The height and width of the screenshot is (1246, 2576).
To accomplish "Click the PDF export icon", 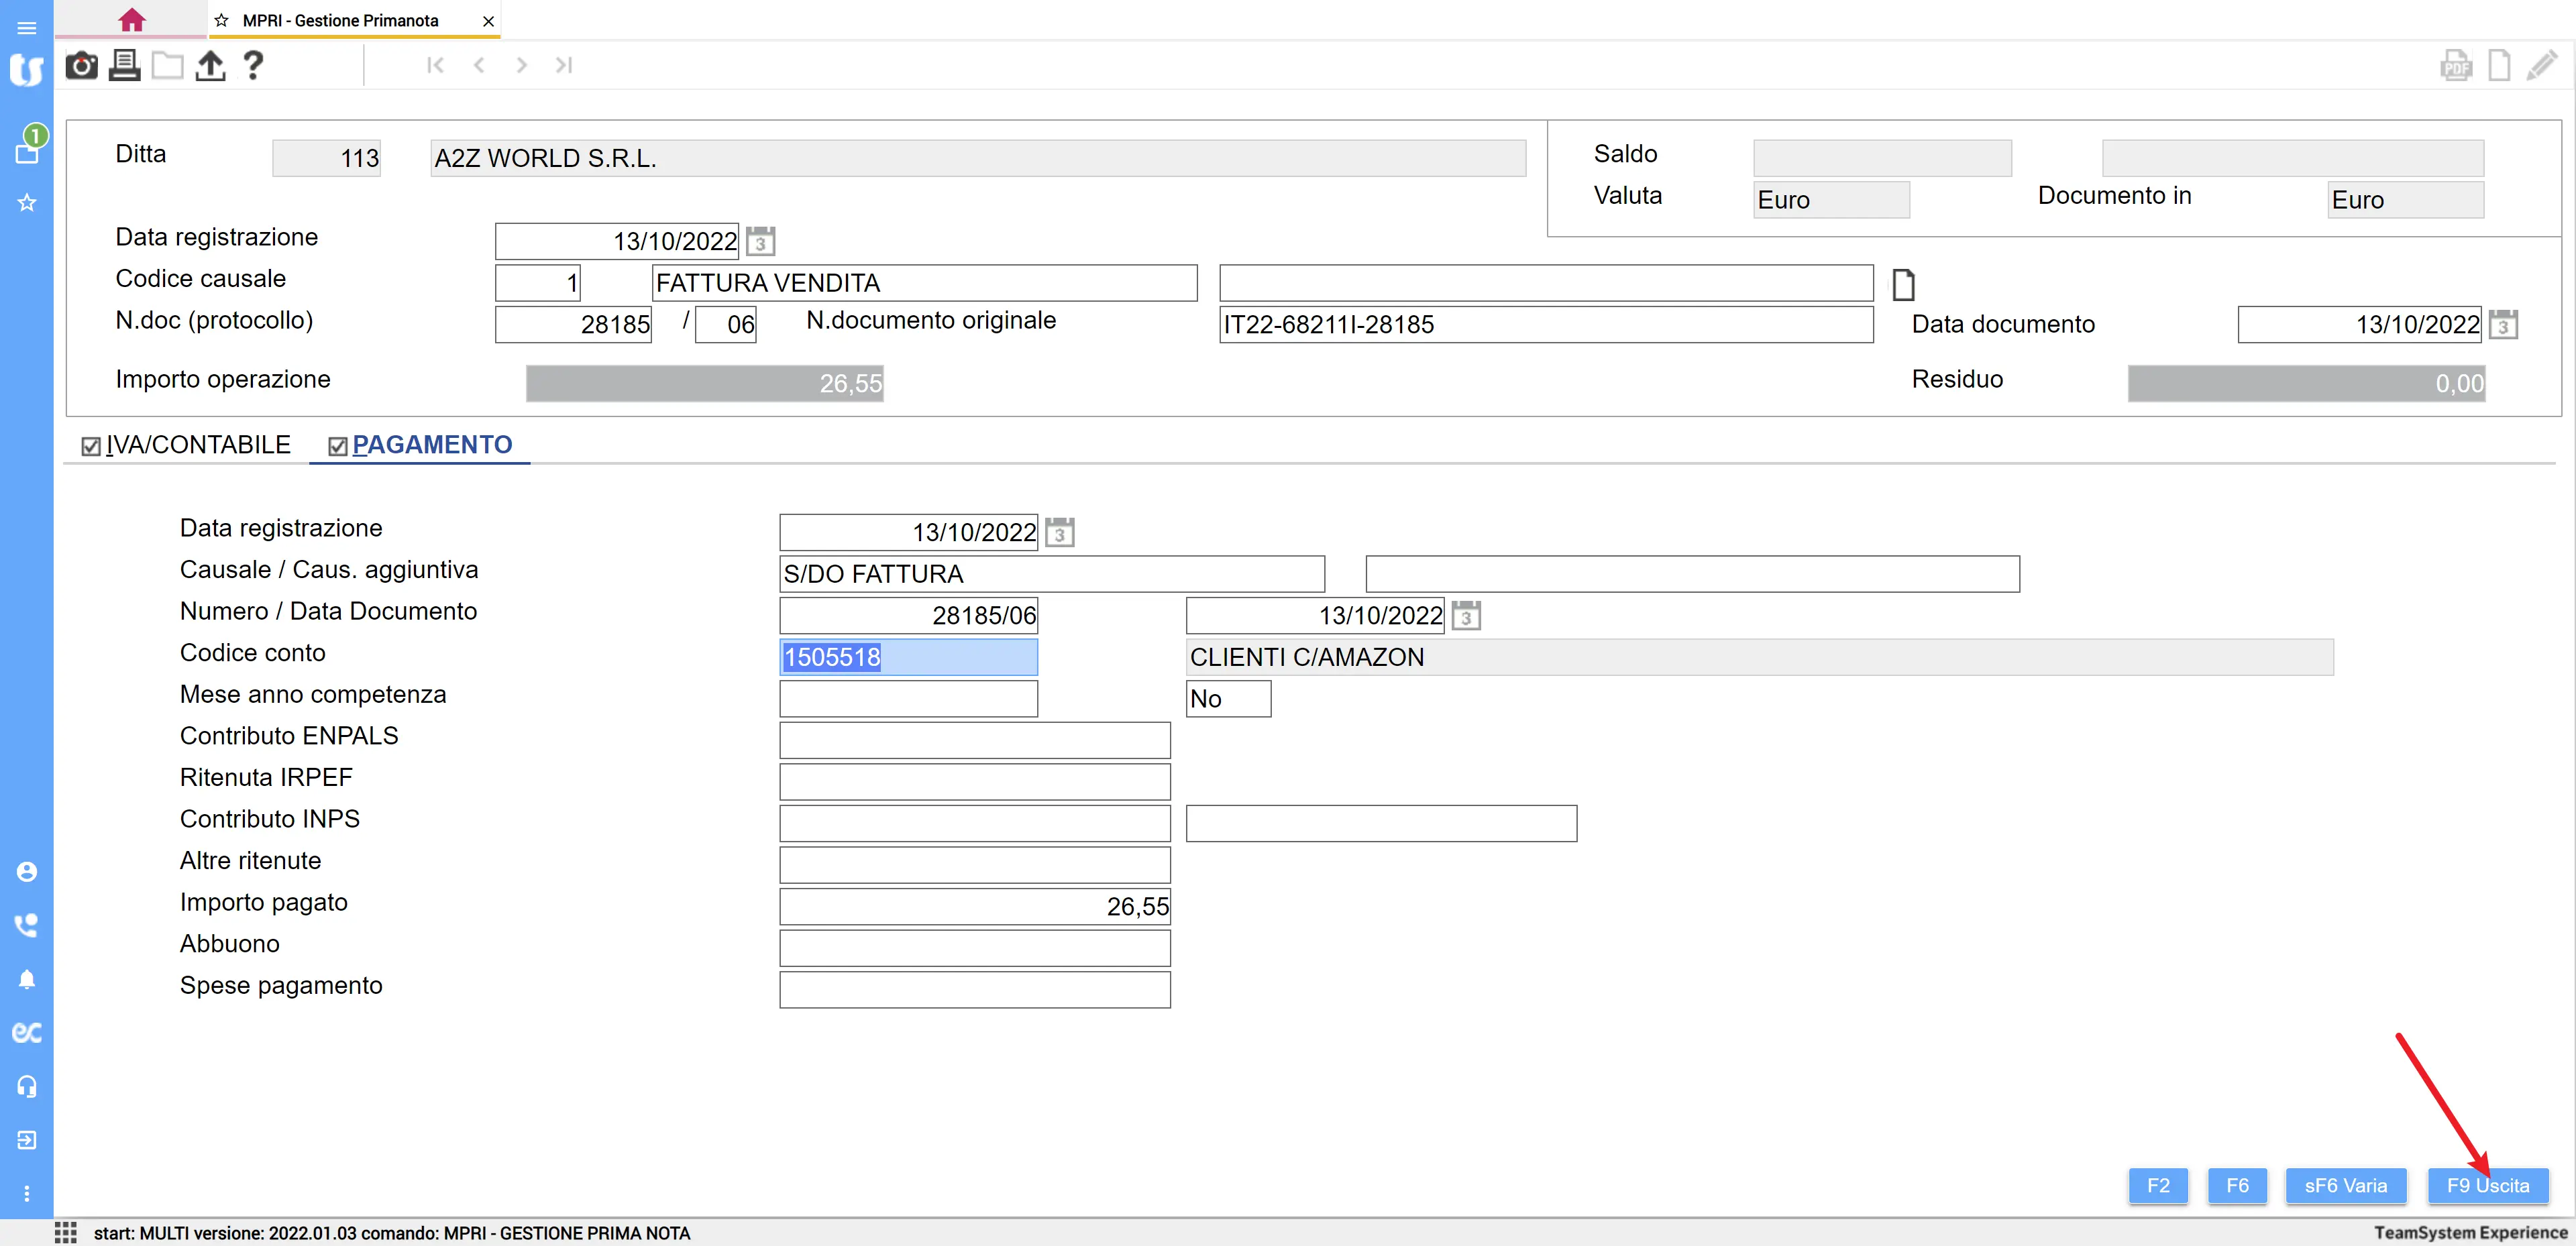I will 2455,67.
